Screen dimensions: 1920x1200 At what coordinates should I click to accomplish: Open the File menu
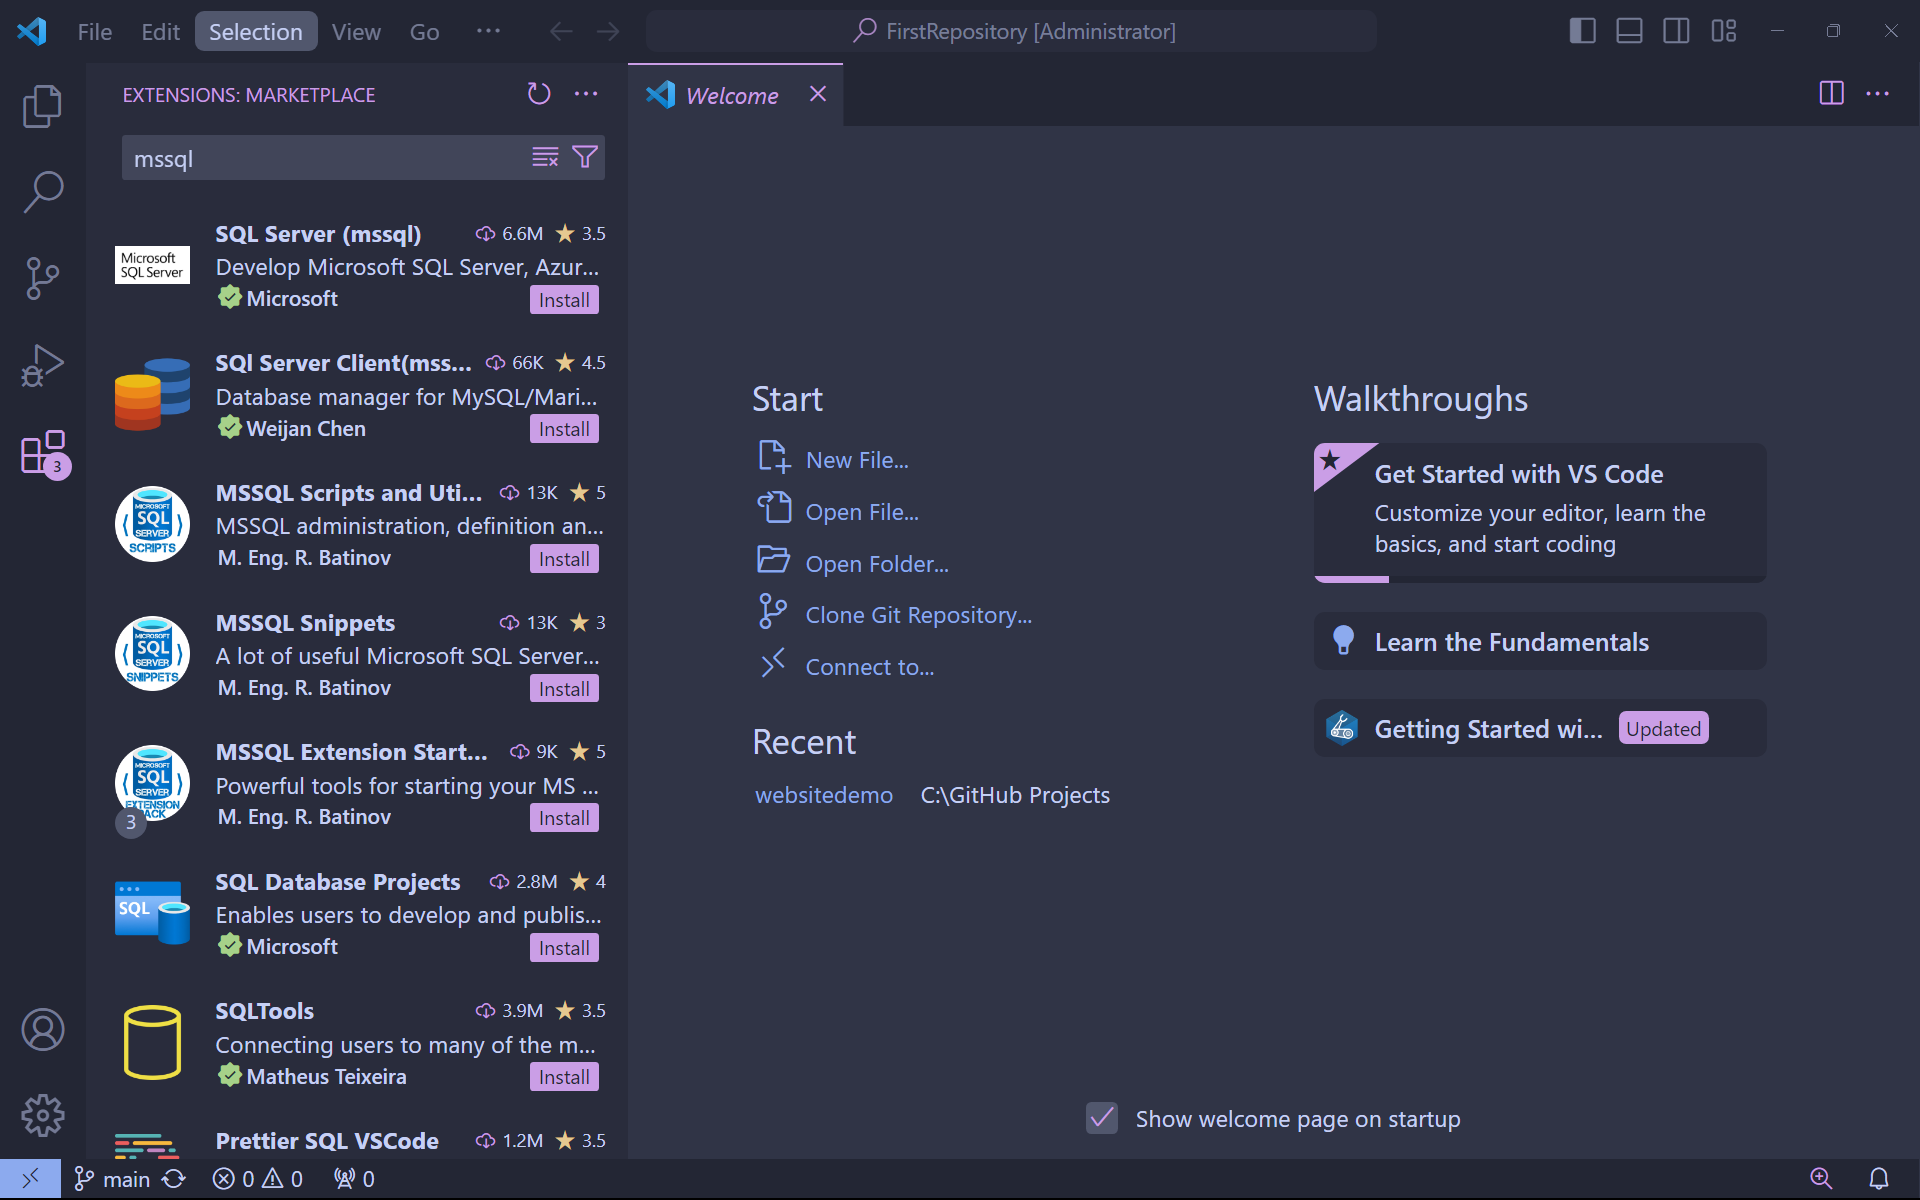click(93, 31)
